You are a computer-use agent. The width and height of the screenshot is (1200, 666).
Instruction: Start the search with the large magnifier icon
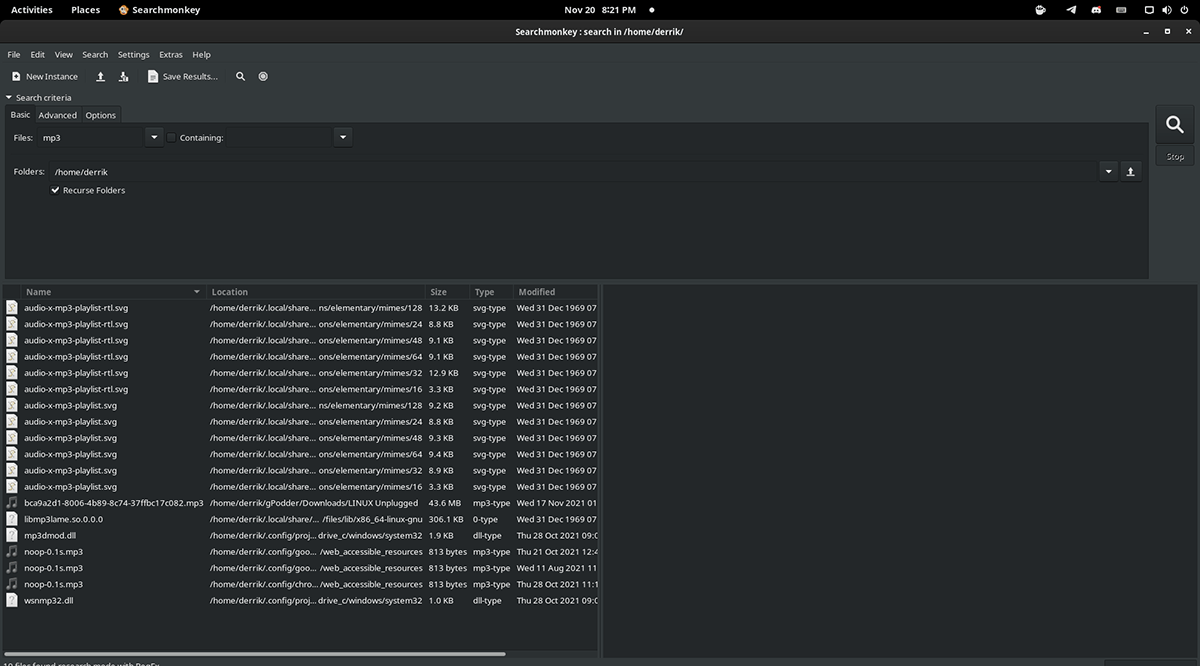coord(1174,123)
